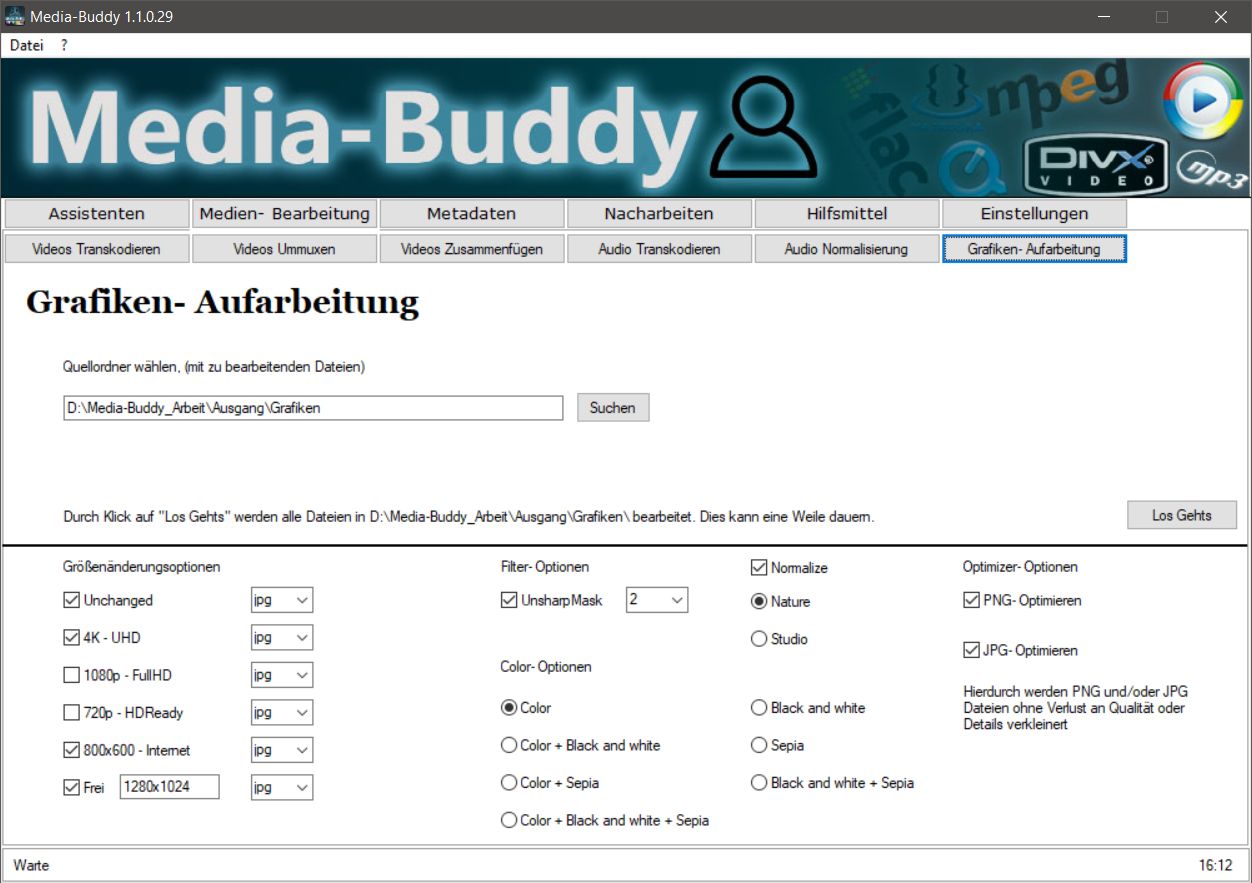Image resolution: width=1252 pixels, height=883 pixels.
Task: Close the Media-Buddy window
Action: point(1221,17)
